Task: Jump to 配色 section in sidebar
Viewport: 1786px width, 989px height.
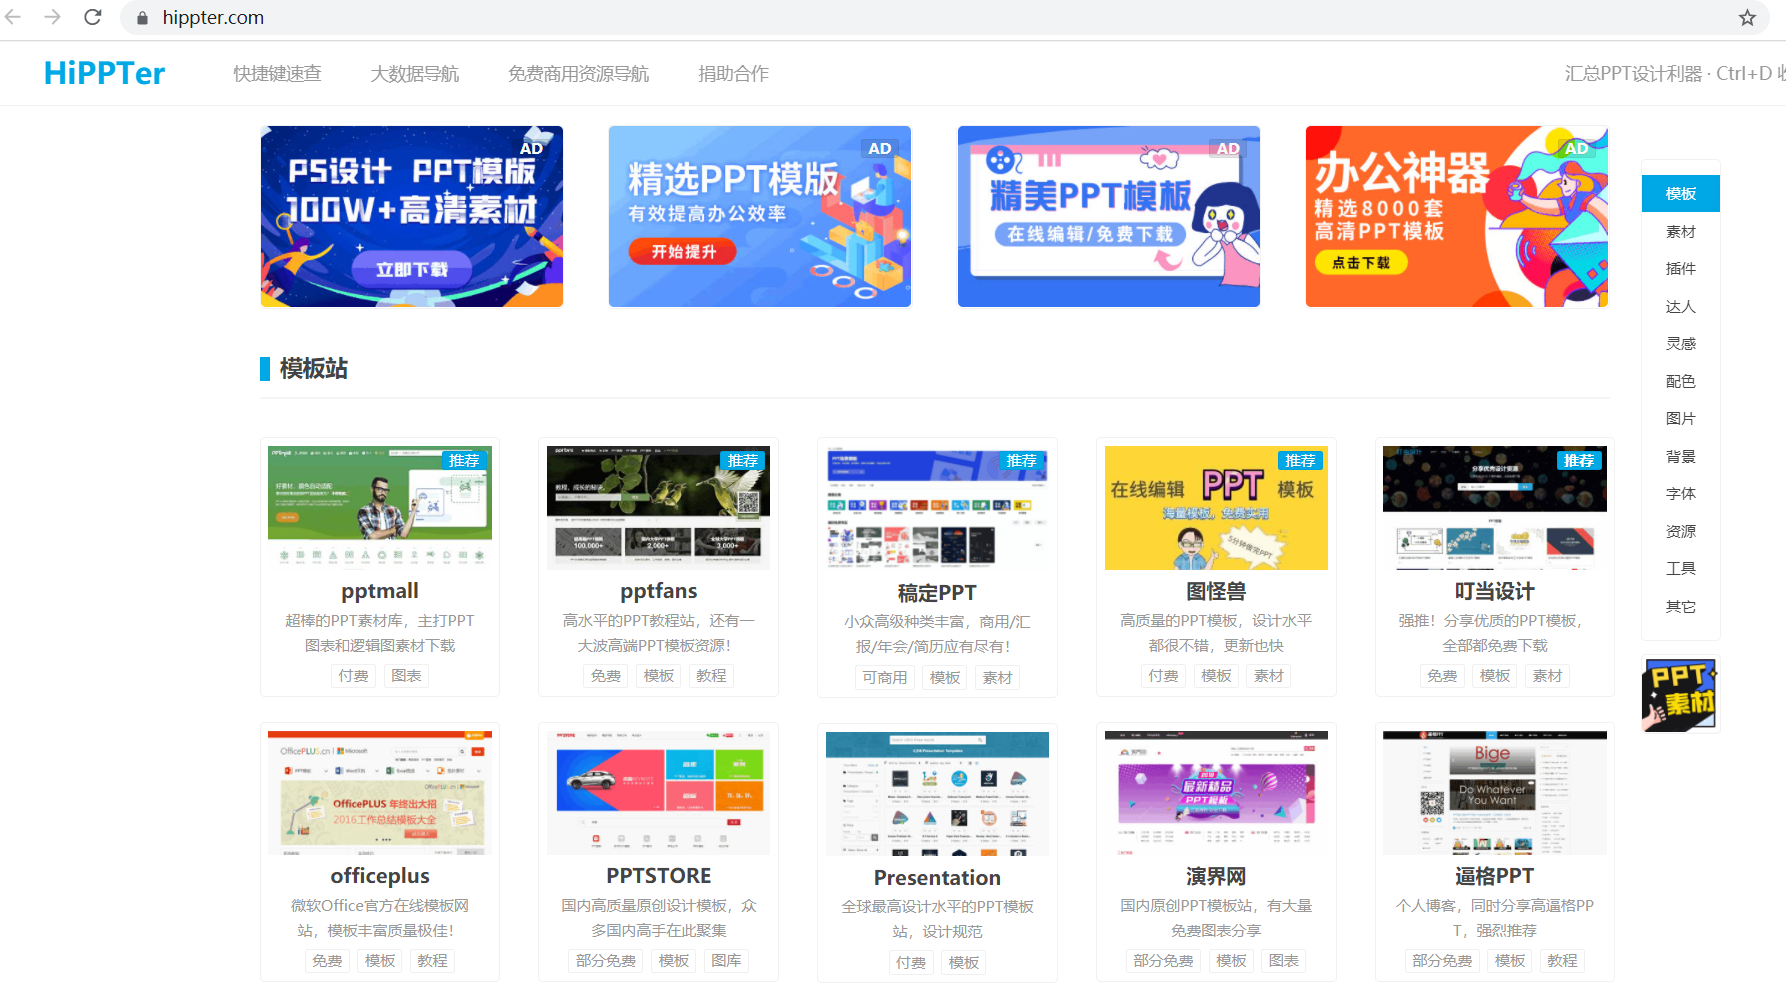Action: pyautogui.click(x=1681, y=381)
